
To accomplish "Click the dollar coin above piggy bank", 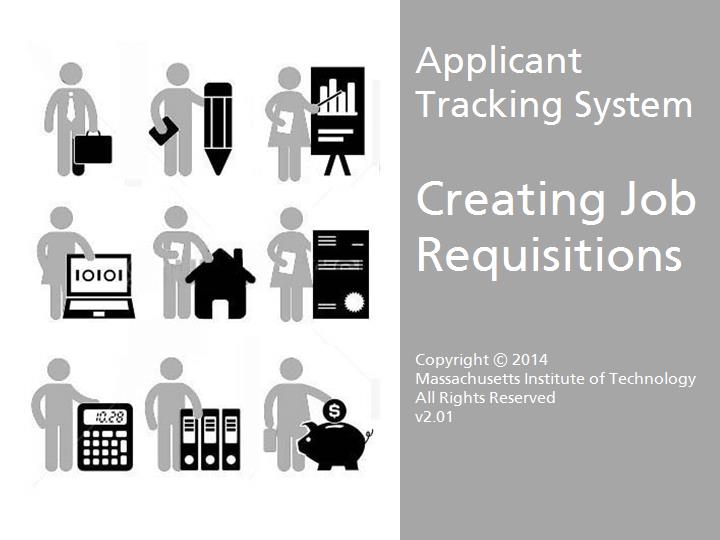I will (335, 409).
